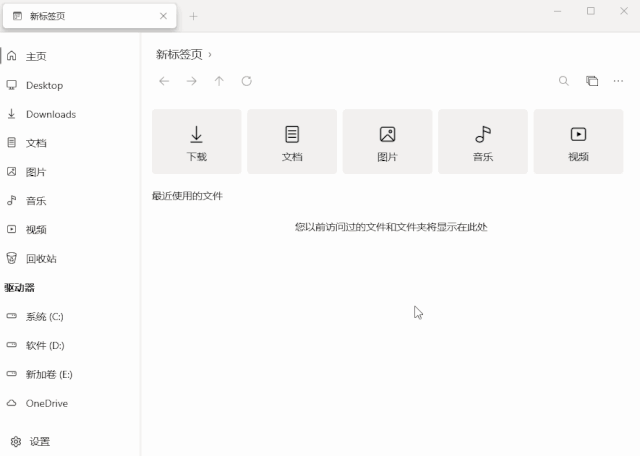The image size is (640, 456).
Task: Add a new tab with plus button
Action: (x=193, y=16)
